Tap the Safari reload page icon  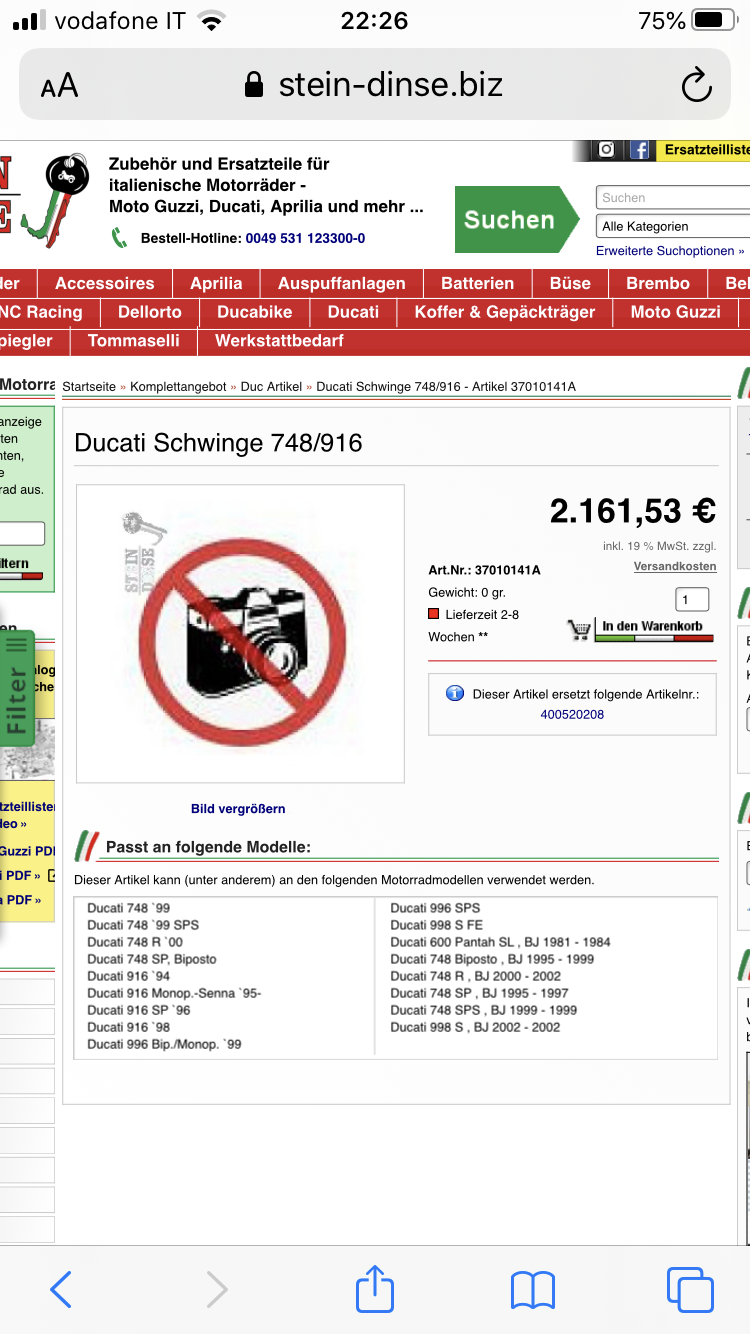(x=696, y=86)
